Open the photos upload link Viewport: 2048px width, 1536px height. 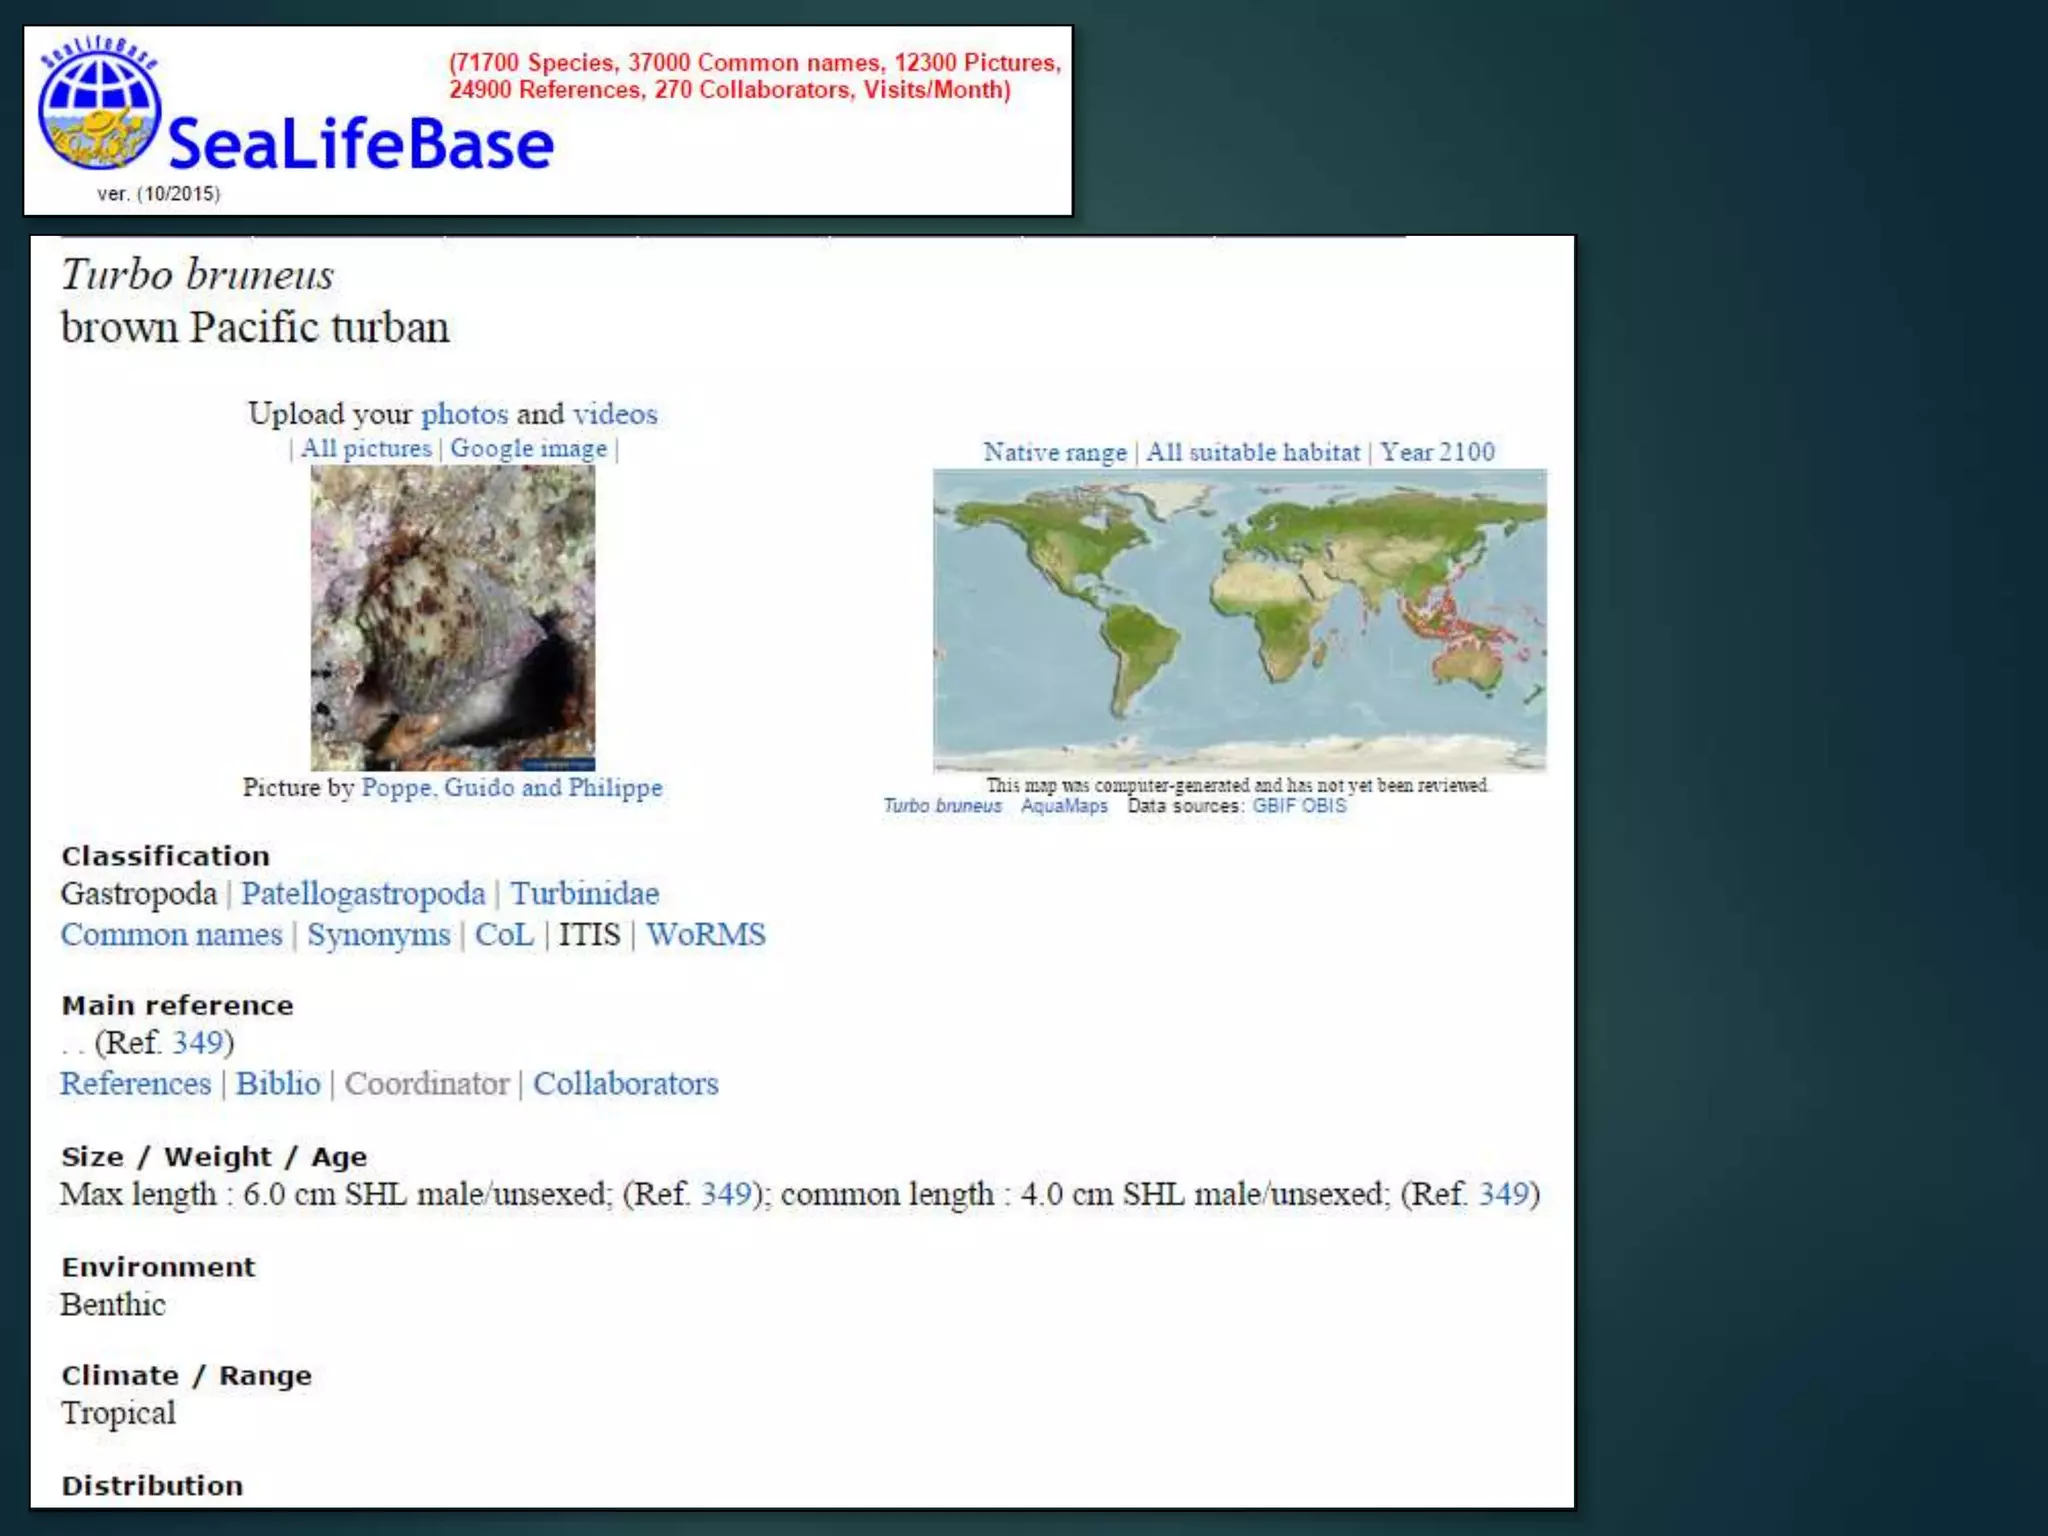(464, 414)
